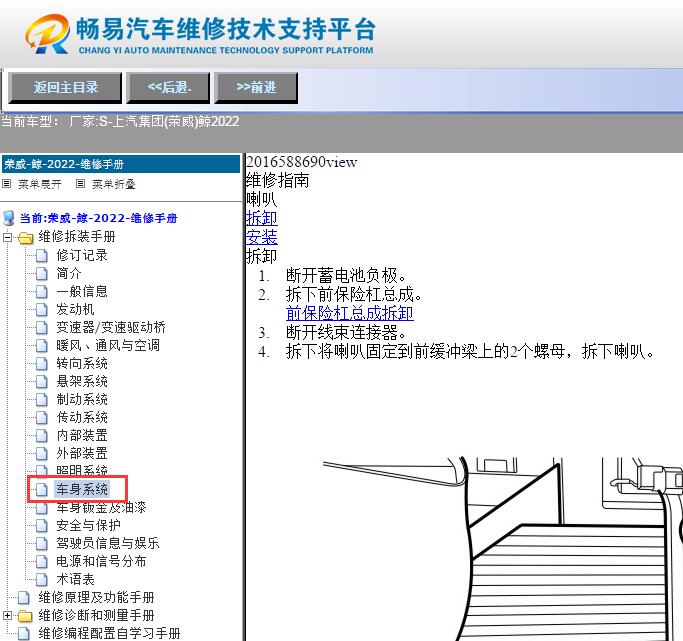The image size is (683, 641).
Task: Click the page icon beside 变速器/变速驱动桥
Action: (x=42, y=327)
